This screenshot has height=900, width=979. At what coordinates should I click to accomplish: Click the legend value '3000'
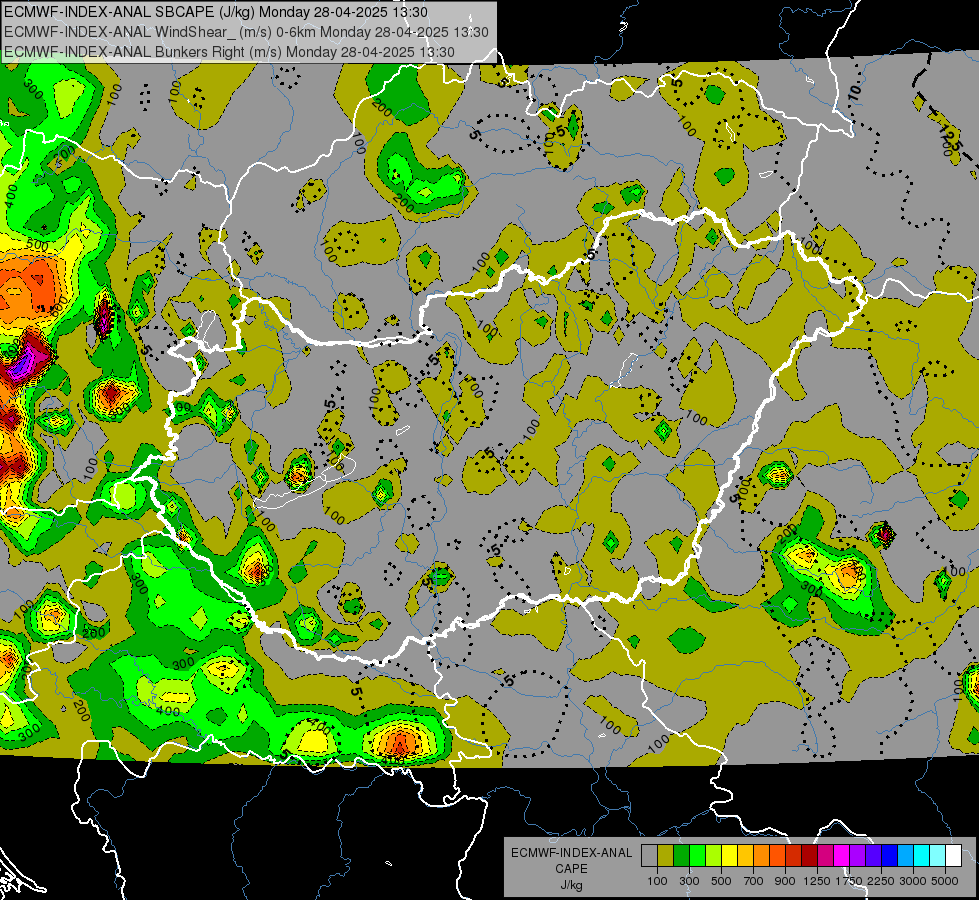[x=913, y=881]
